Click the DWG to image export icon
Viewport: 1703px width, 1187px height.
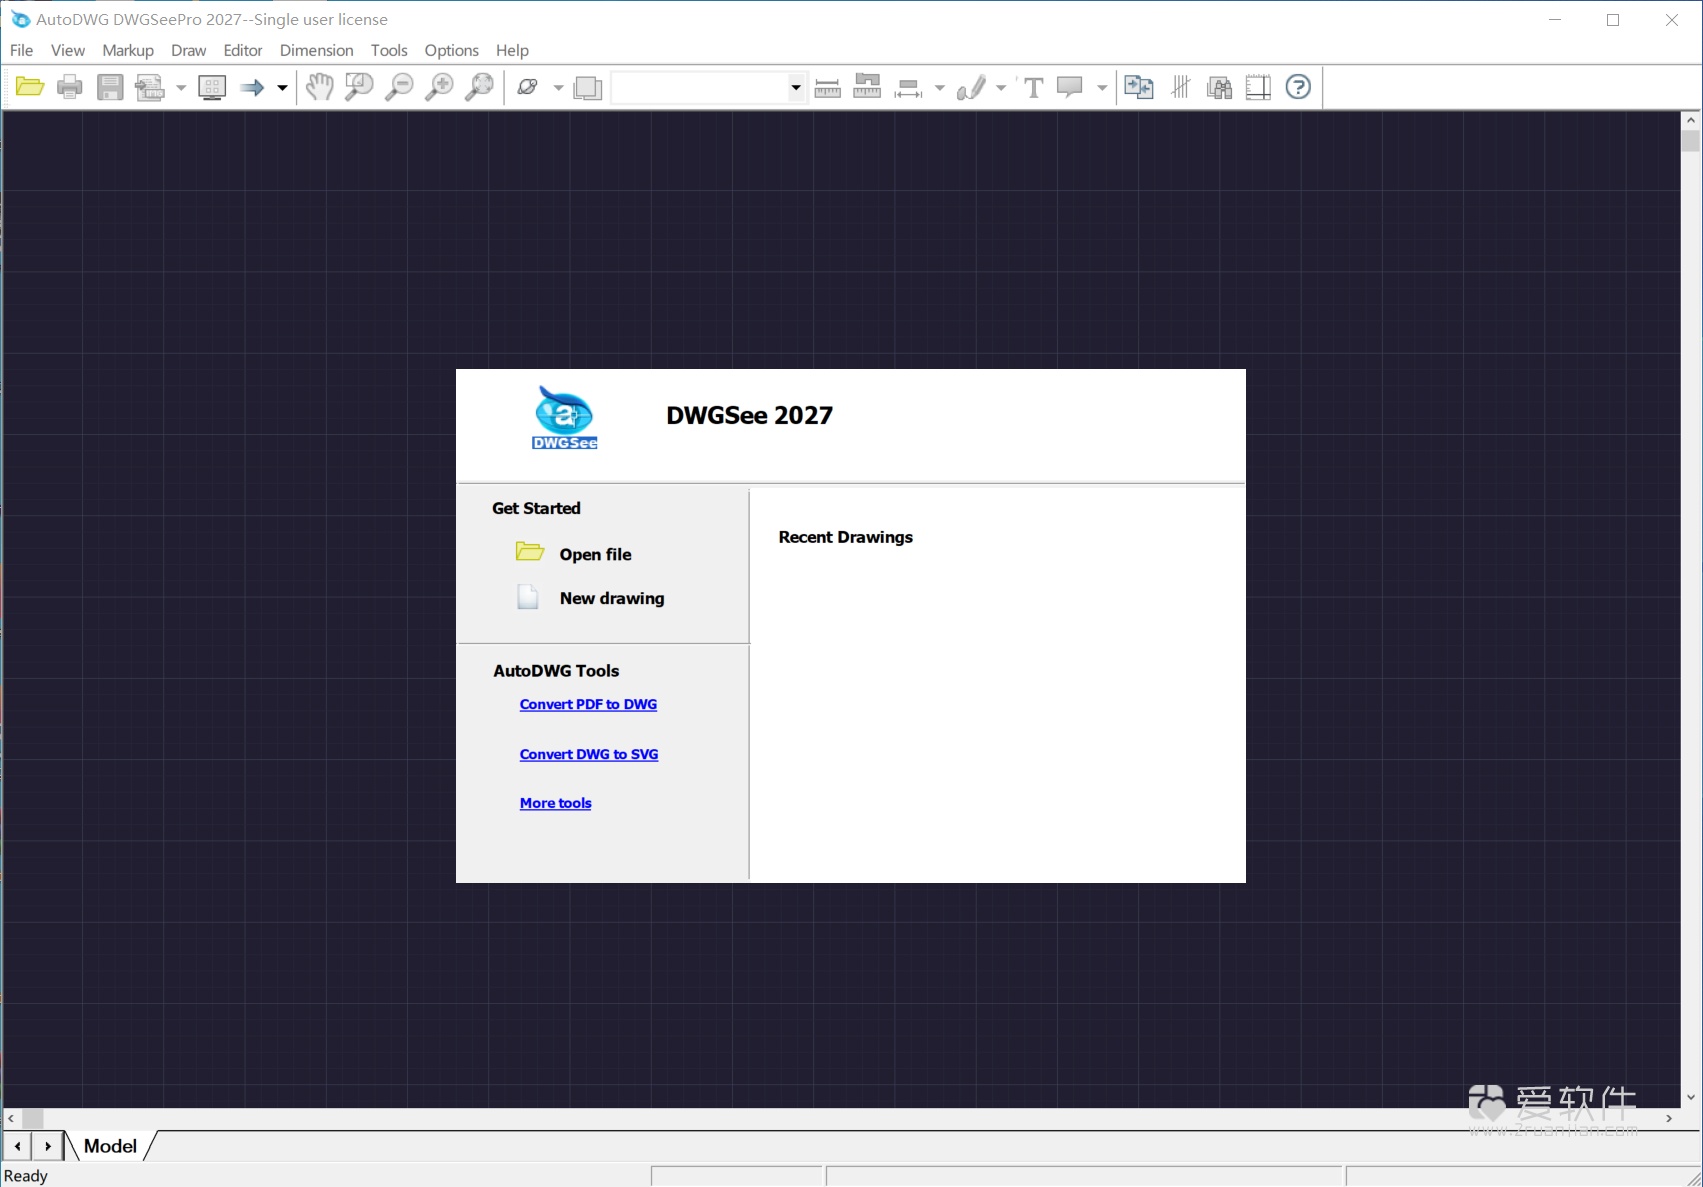pyautogui.click(x=1138, y=87)
